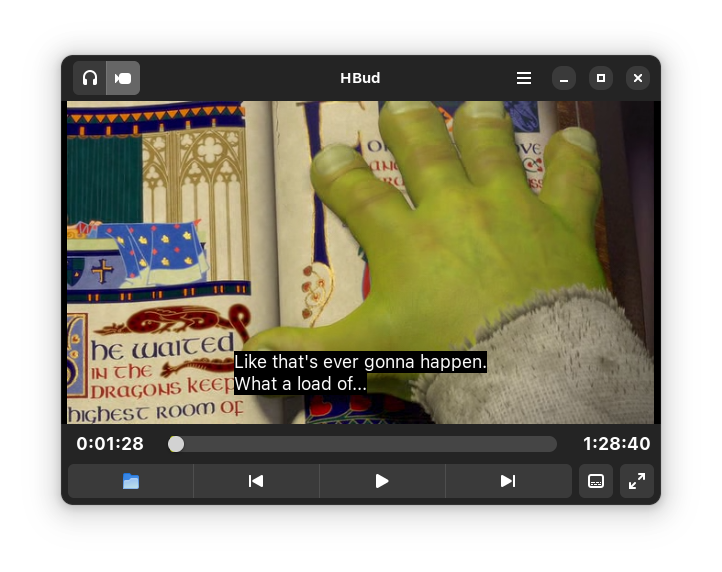Close the HBud window
Image resolution: width=722 pixels, height=572 pixels.
point(638,78)
